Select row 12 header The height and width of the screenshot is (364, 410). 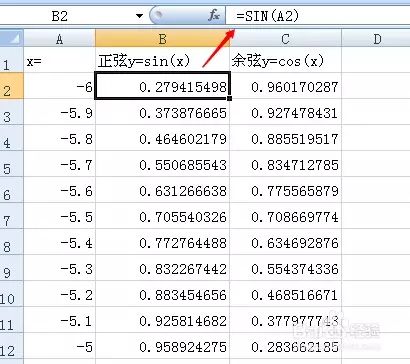(11, 346)
